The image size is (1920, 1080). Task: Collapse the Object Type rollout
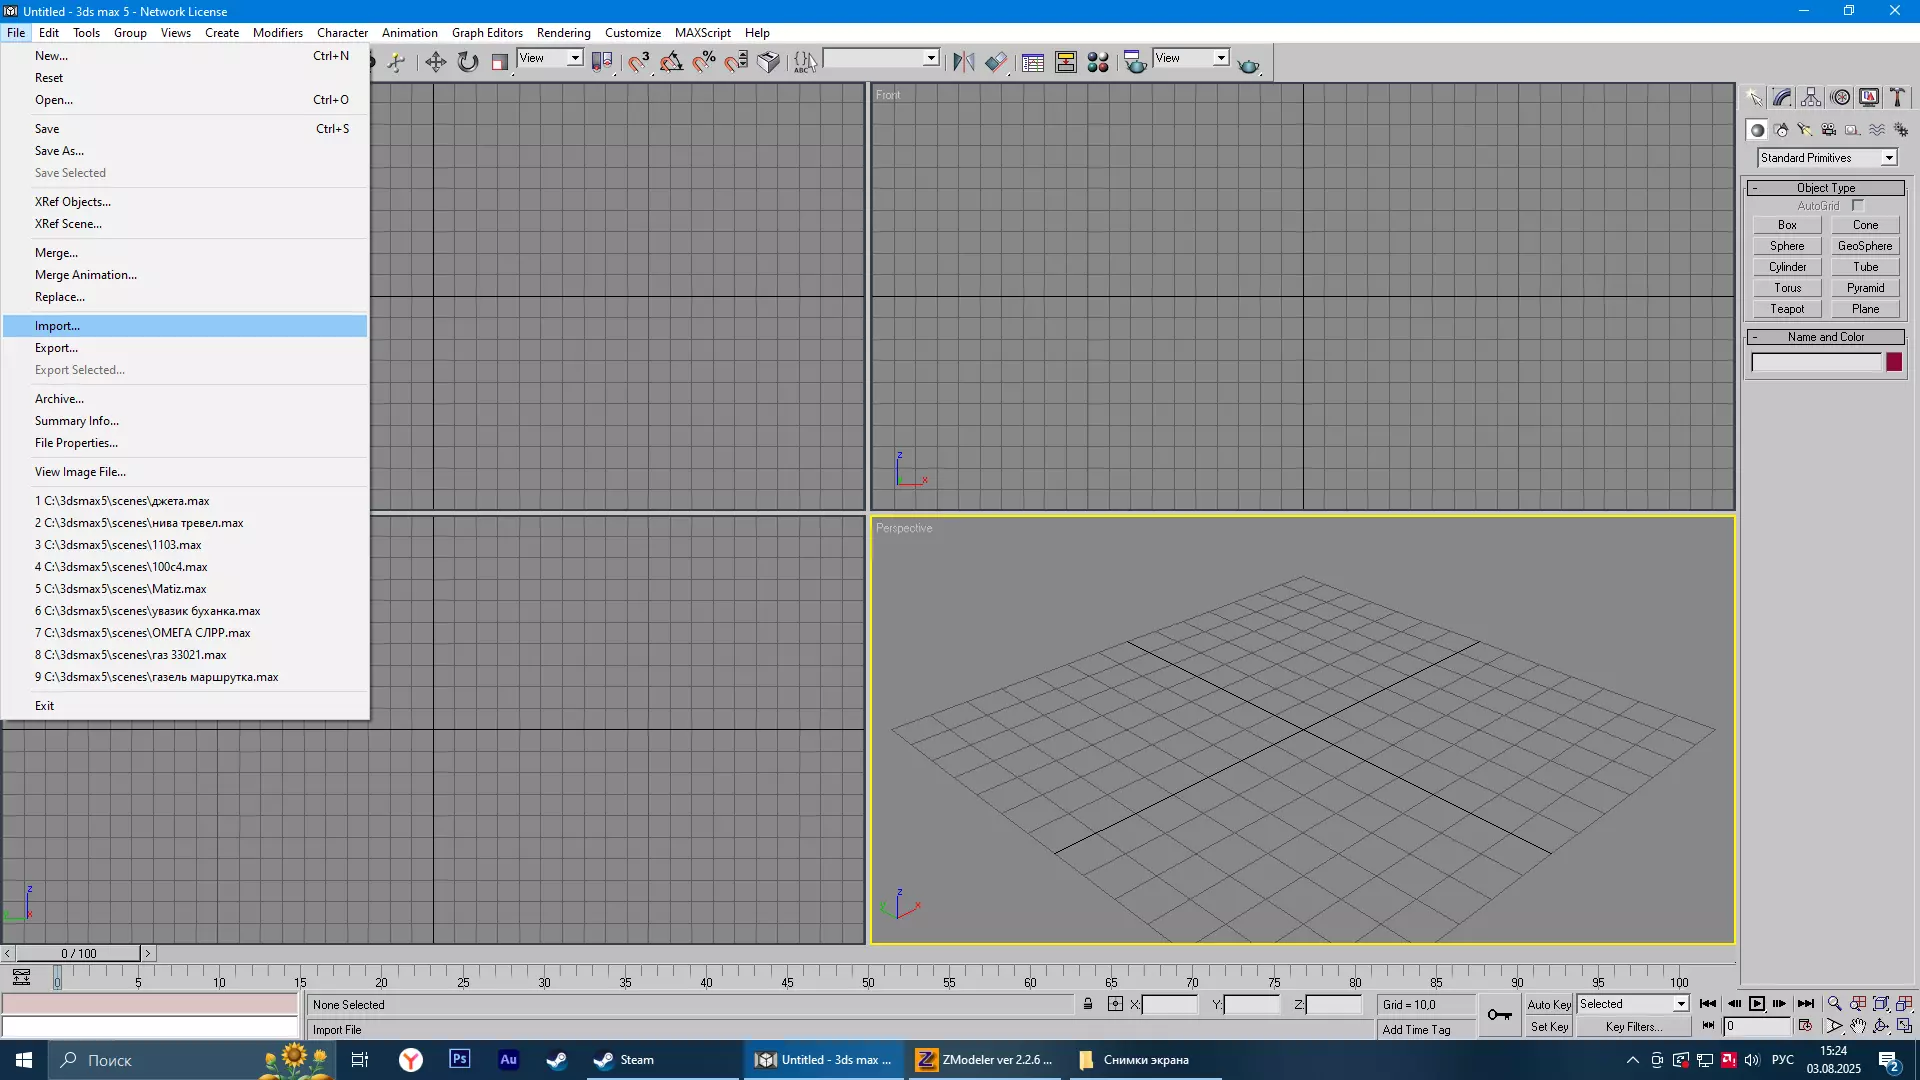pyautogui.click(x=1826, y=188)
